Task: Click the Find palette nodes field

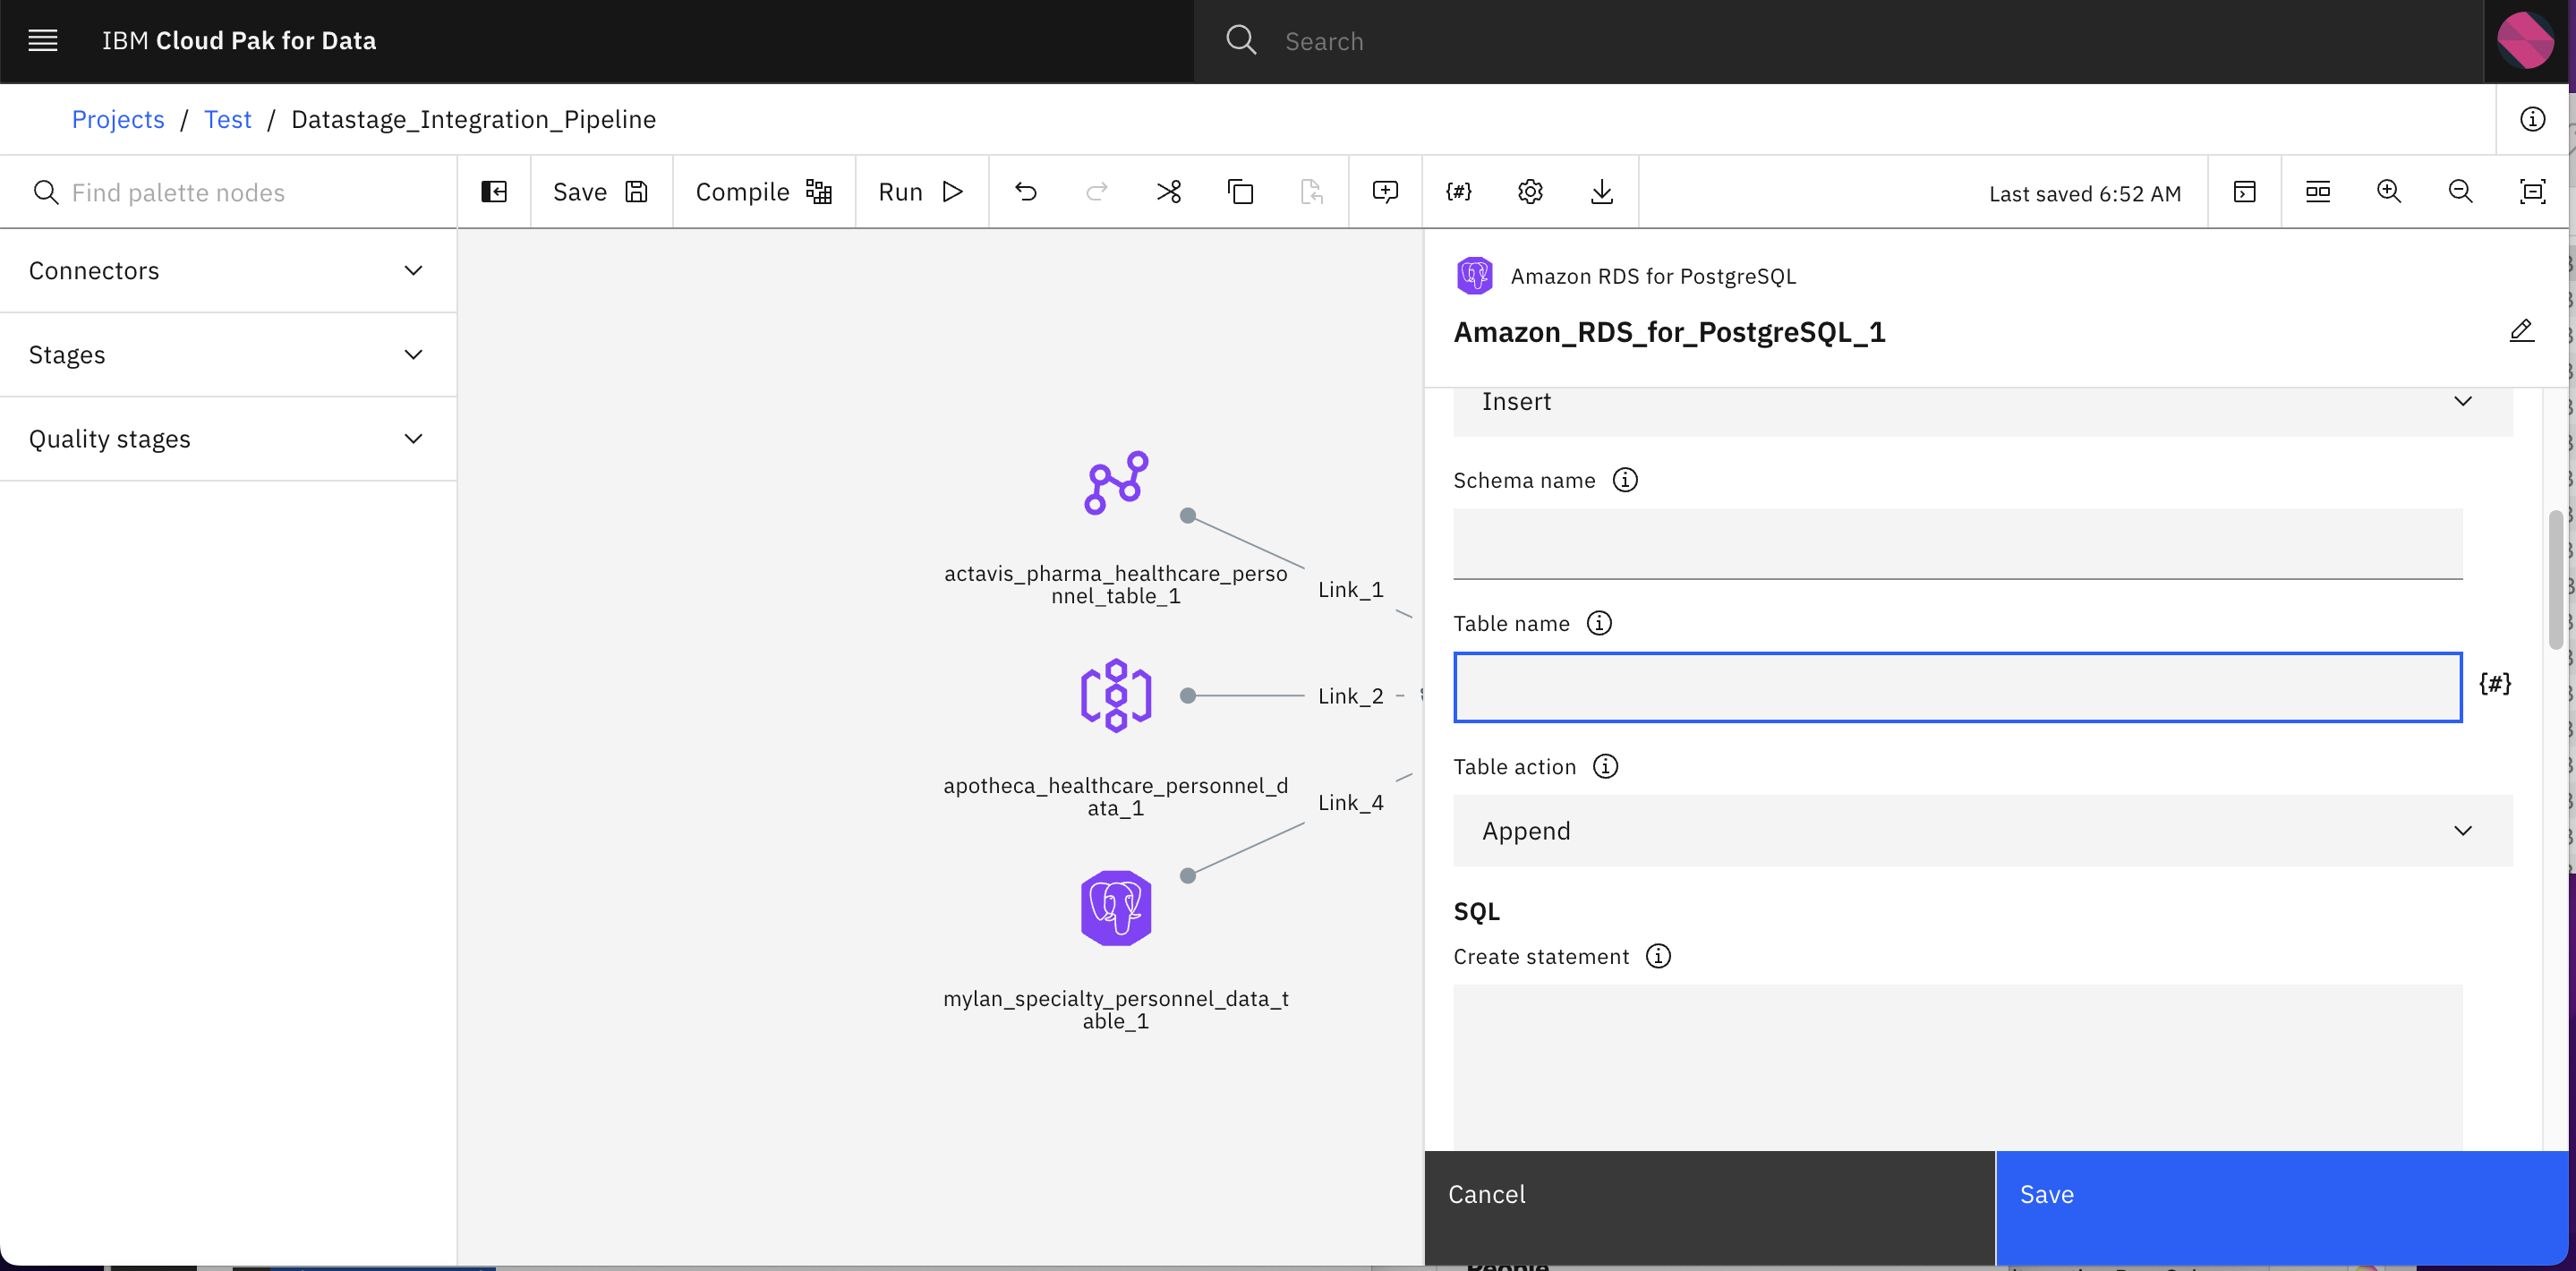Action: [228, 192]
